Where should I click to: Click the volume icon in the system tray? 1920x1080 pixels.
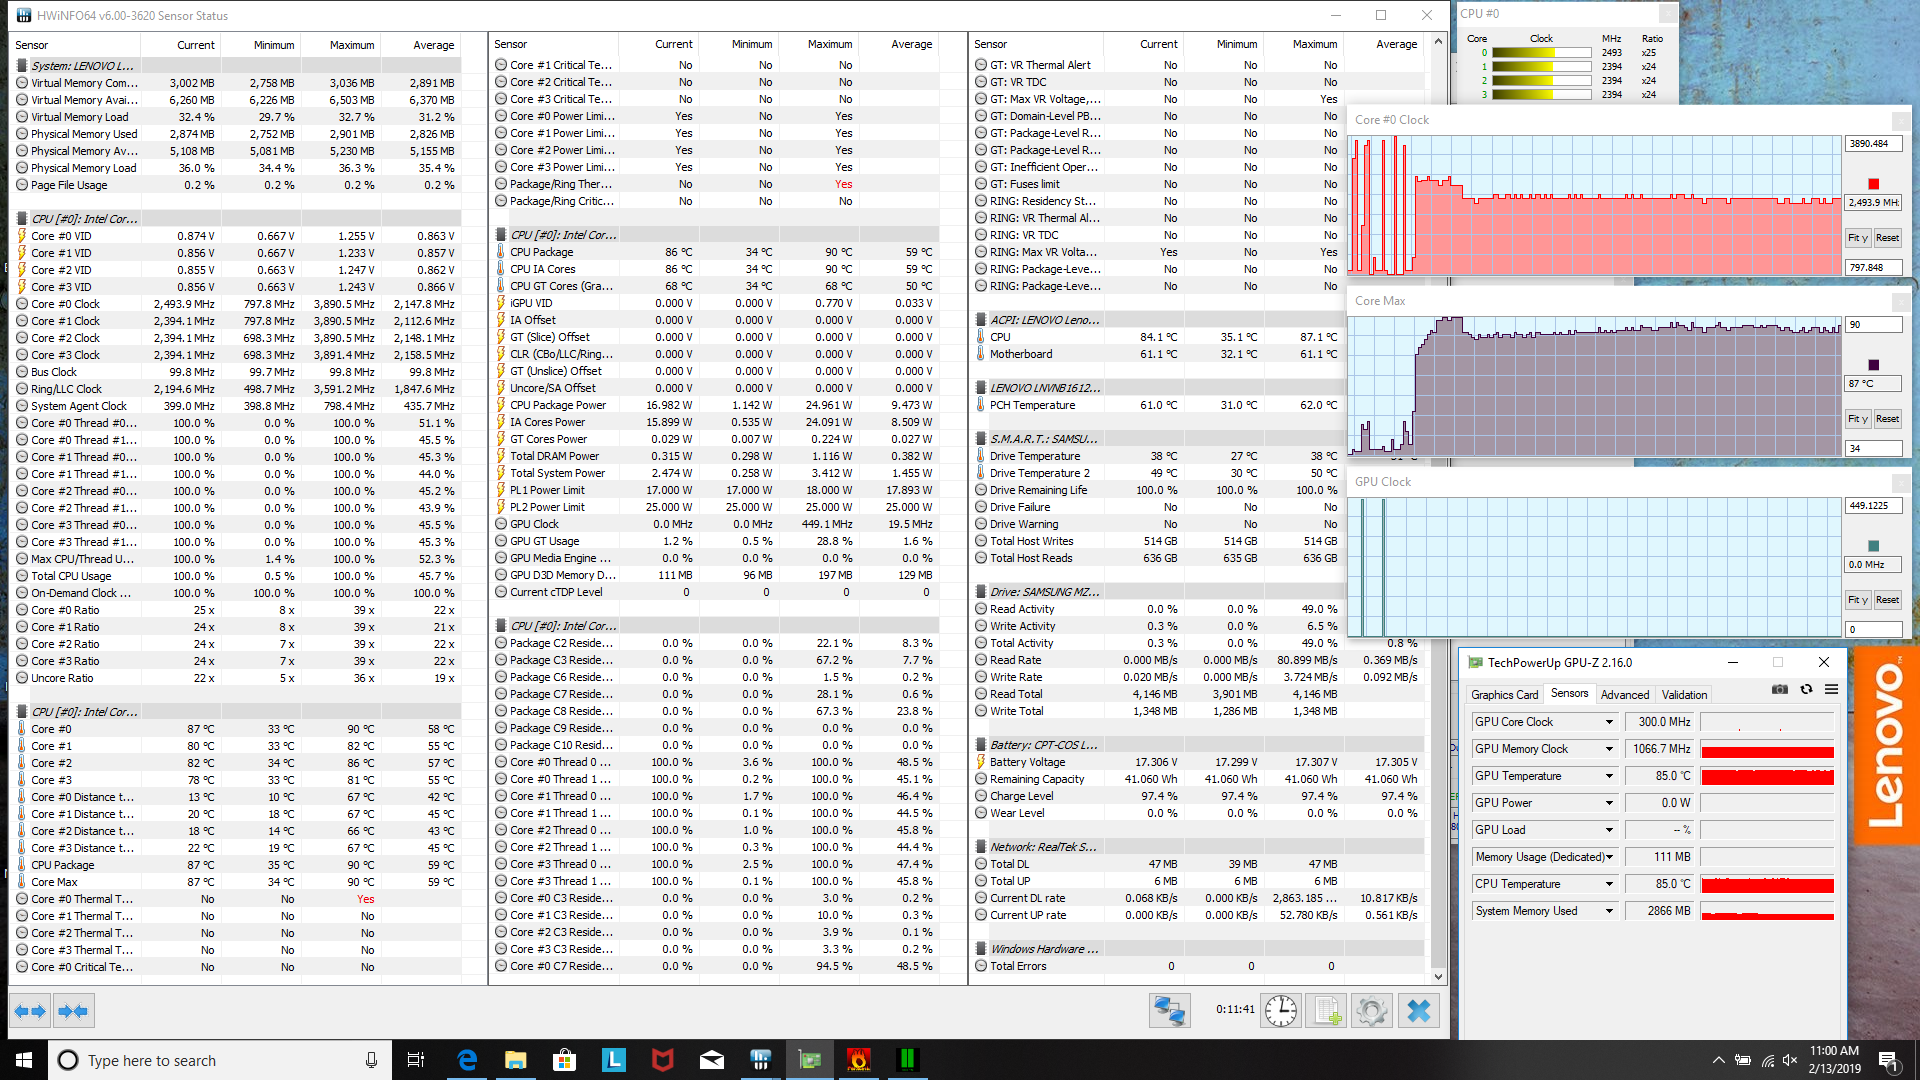[1790, 1061]
